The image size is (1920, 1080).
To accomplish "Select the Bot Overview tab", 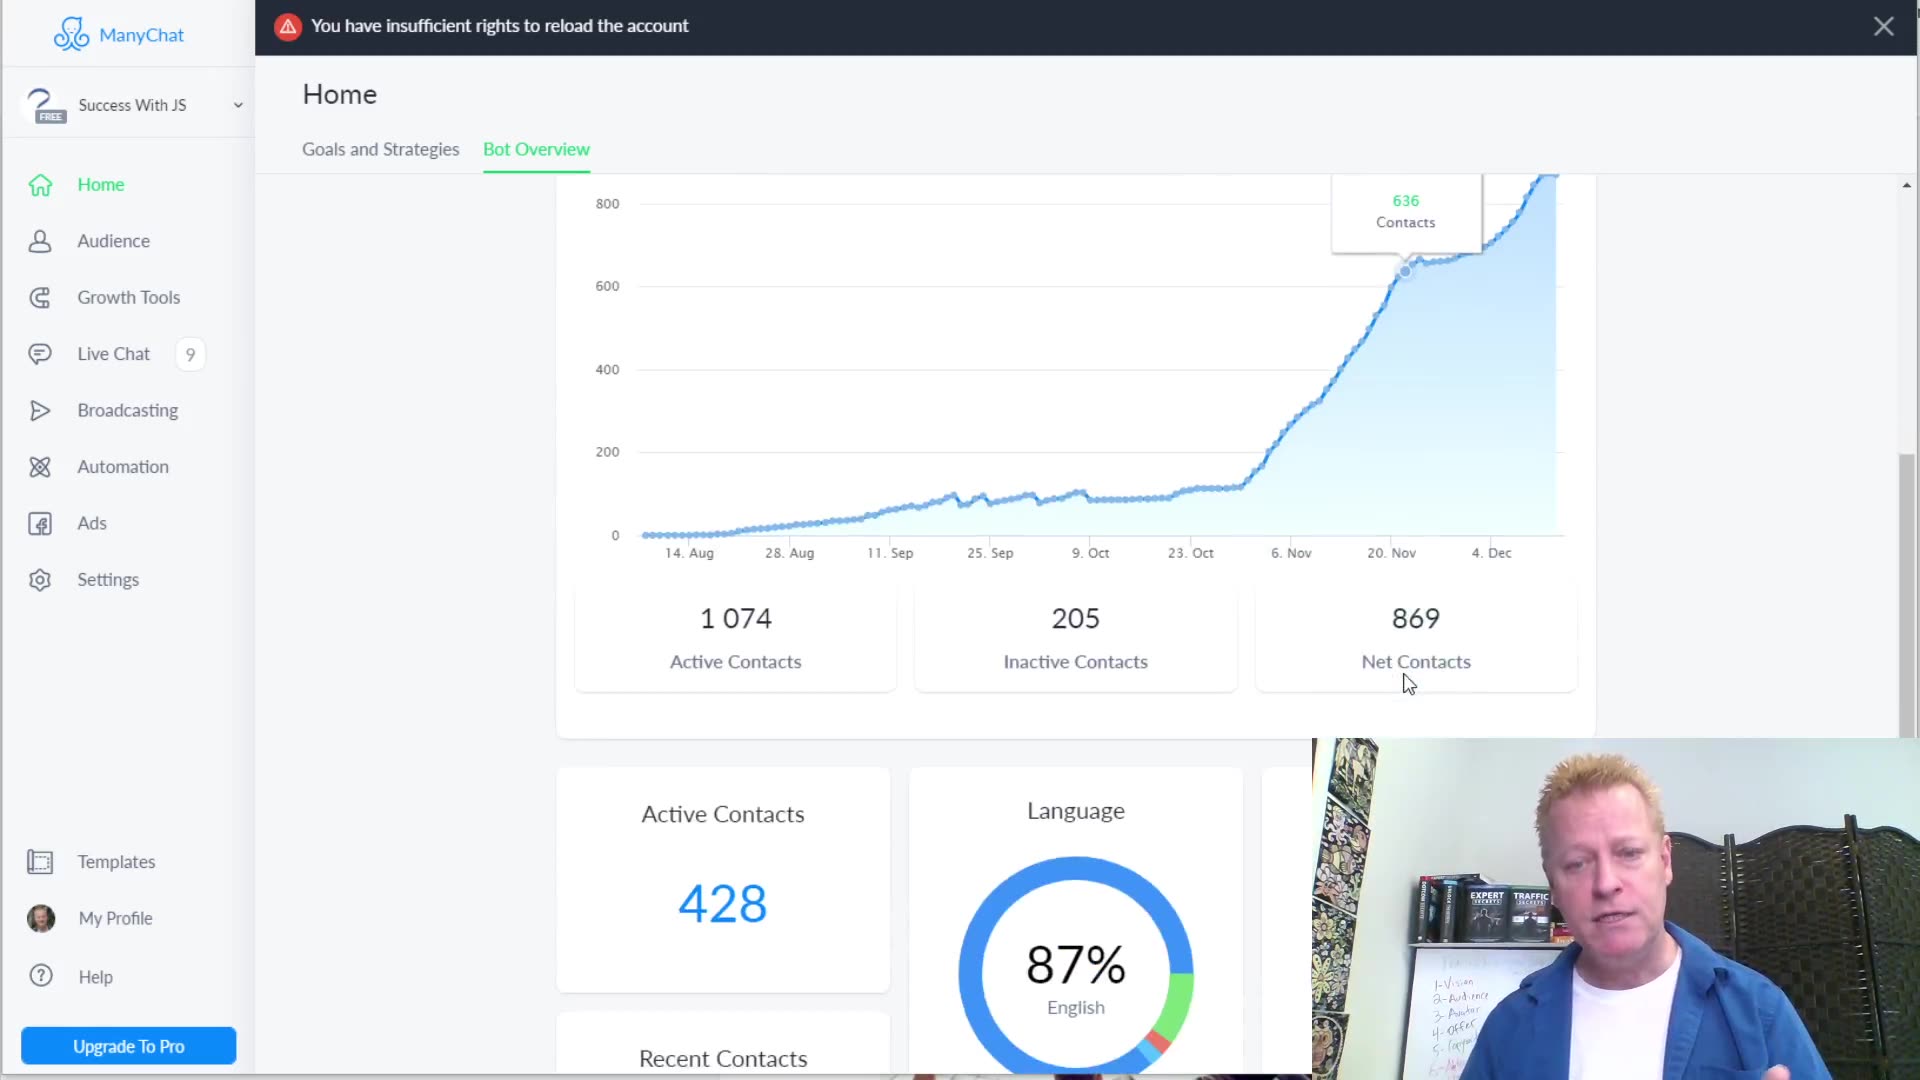I will pos(536,149).
